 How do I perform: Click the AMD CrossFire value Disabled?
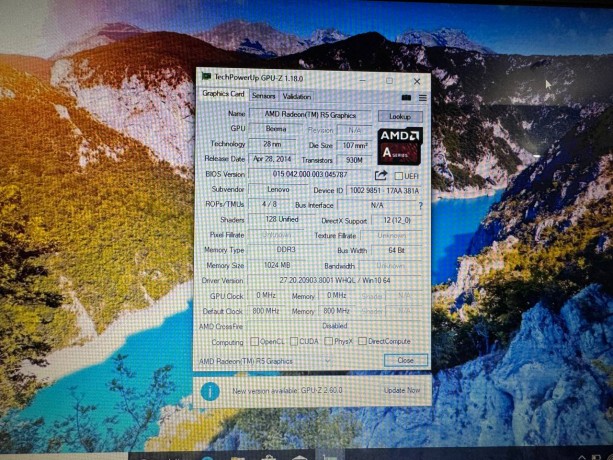click(x=335, y=326)
